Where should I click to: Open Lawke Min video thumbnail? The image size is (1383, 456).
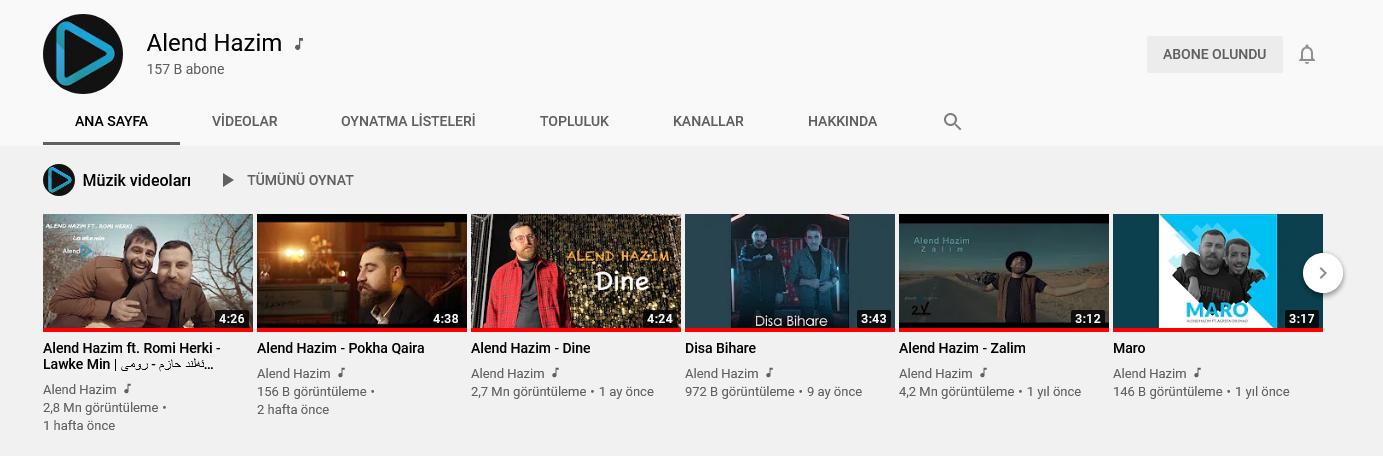pos(148,272)
